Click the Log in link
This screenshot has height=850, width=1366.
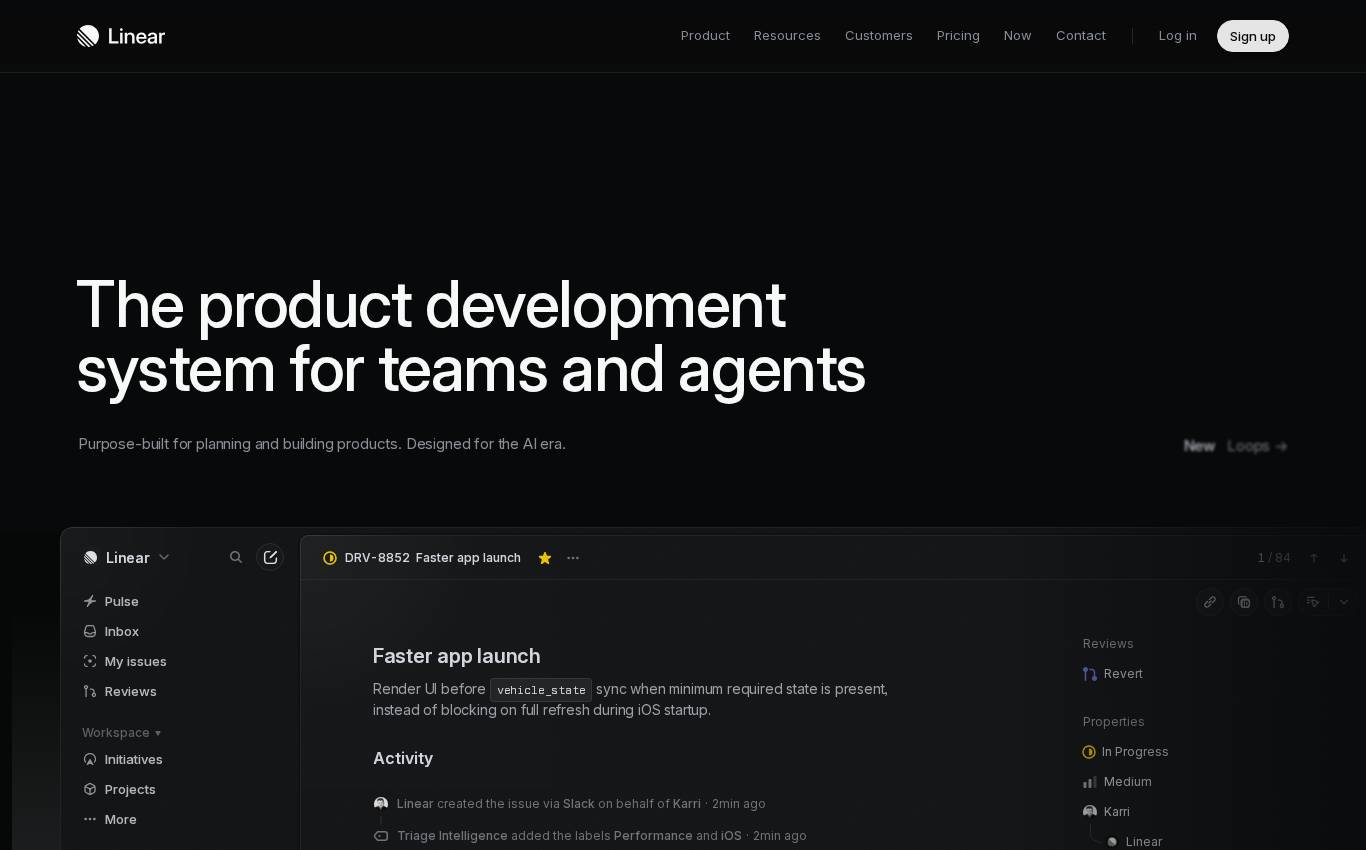coord(1178,36)
